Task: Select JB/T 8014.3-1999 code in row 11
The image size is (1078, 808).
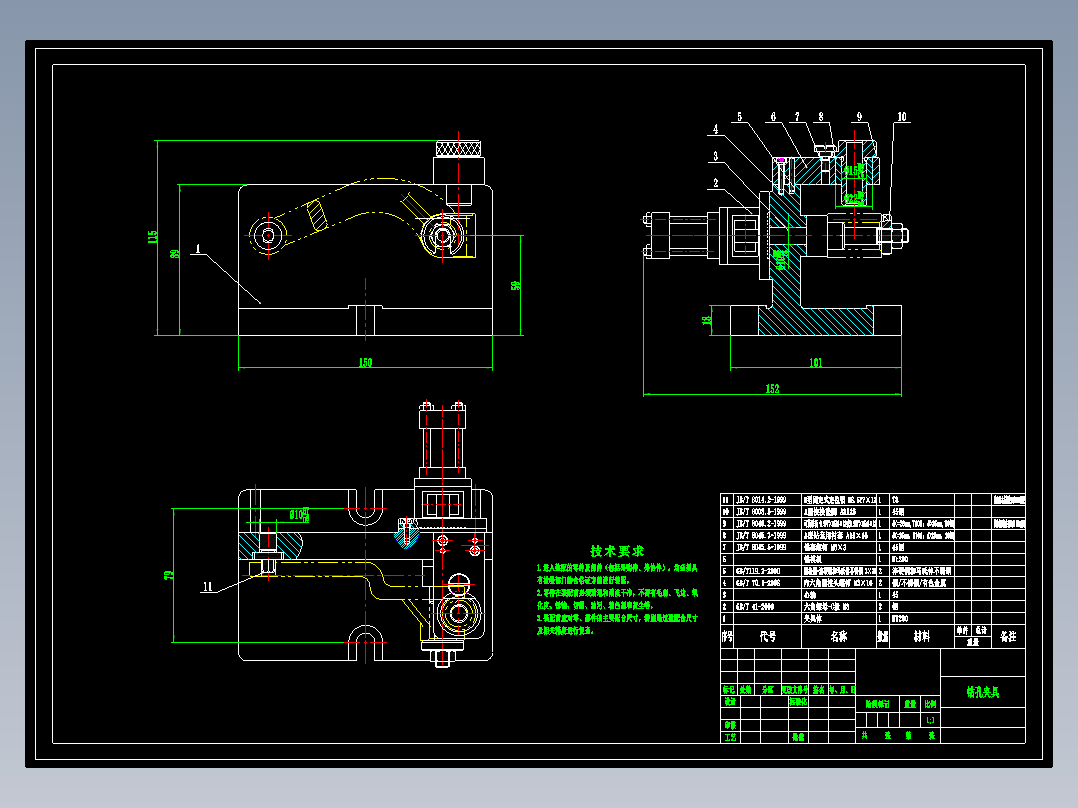Action: pos(760,500)
